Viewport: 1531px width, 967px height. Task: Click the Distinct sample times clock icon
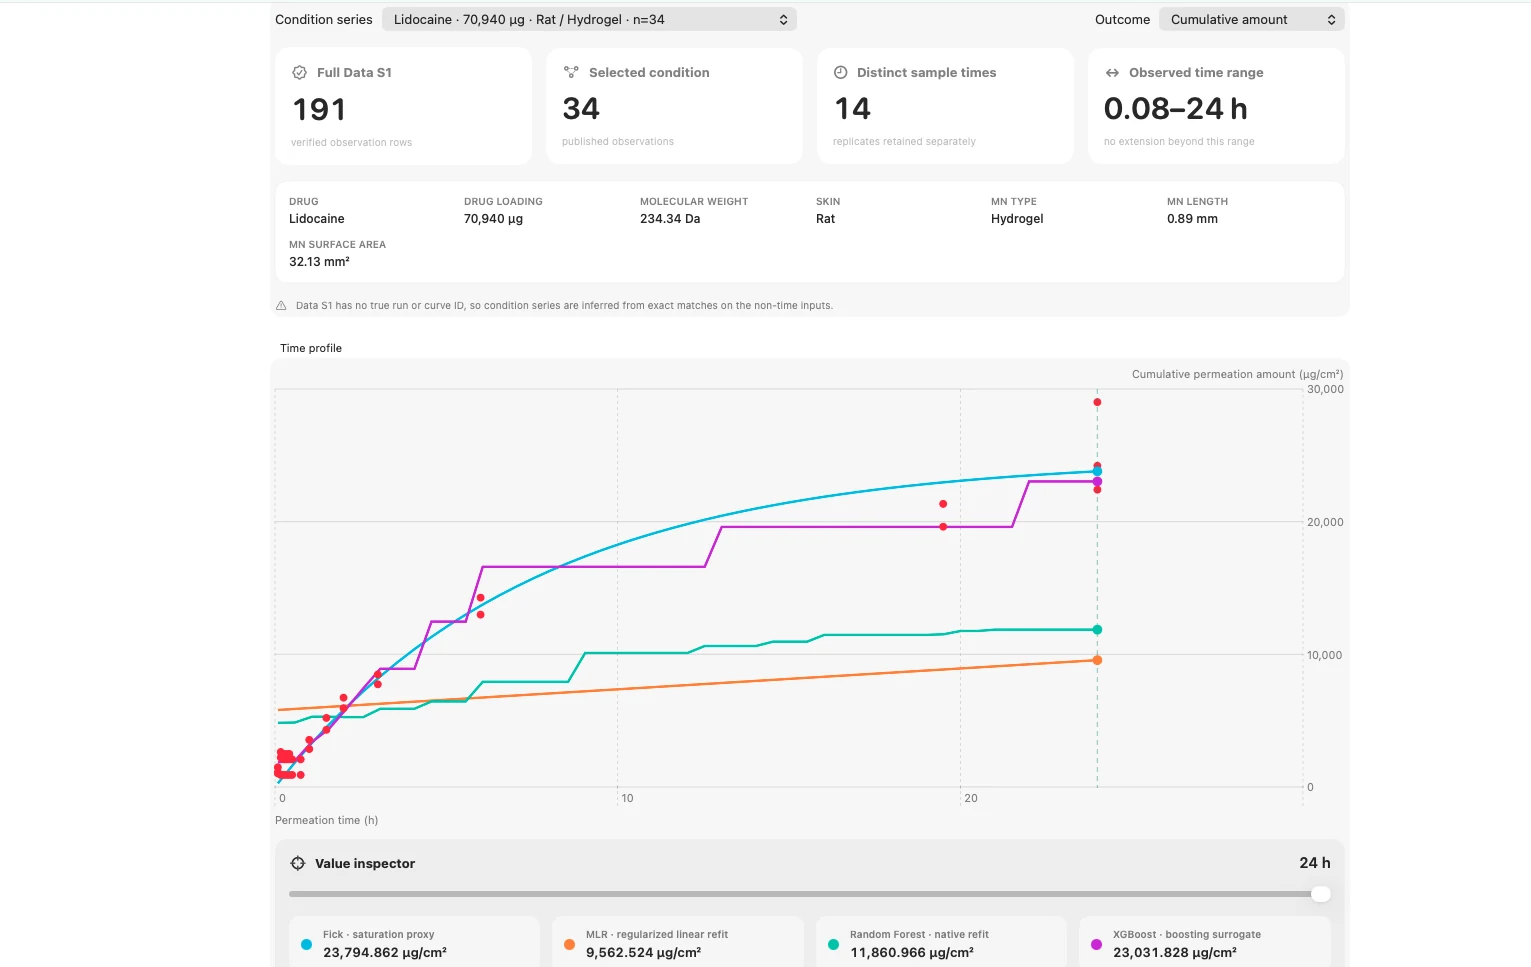(841, 72)
